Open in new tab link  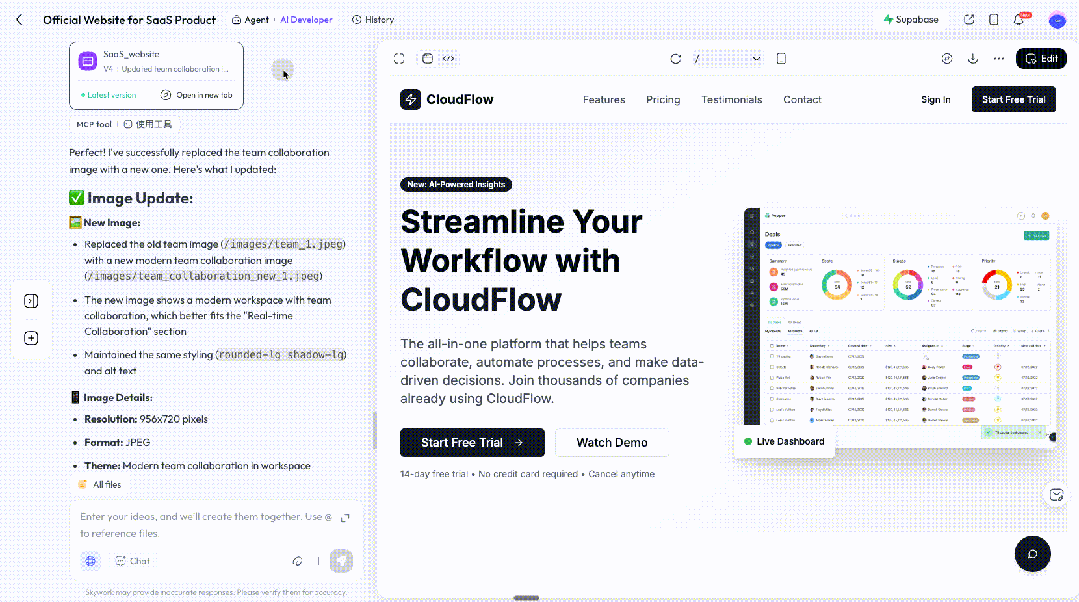[x=197, y=95]
